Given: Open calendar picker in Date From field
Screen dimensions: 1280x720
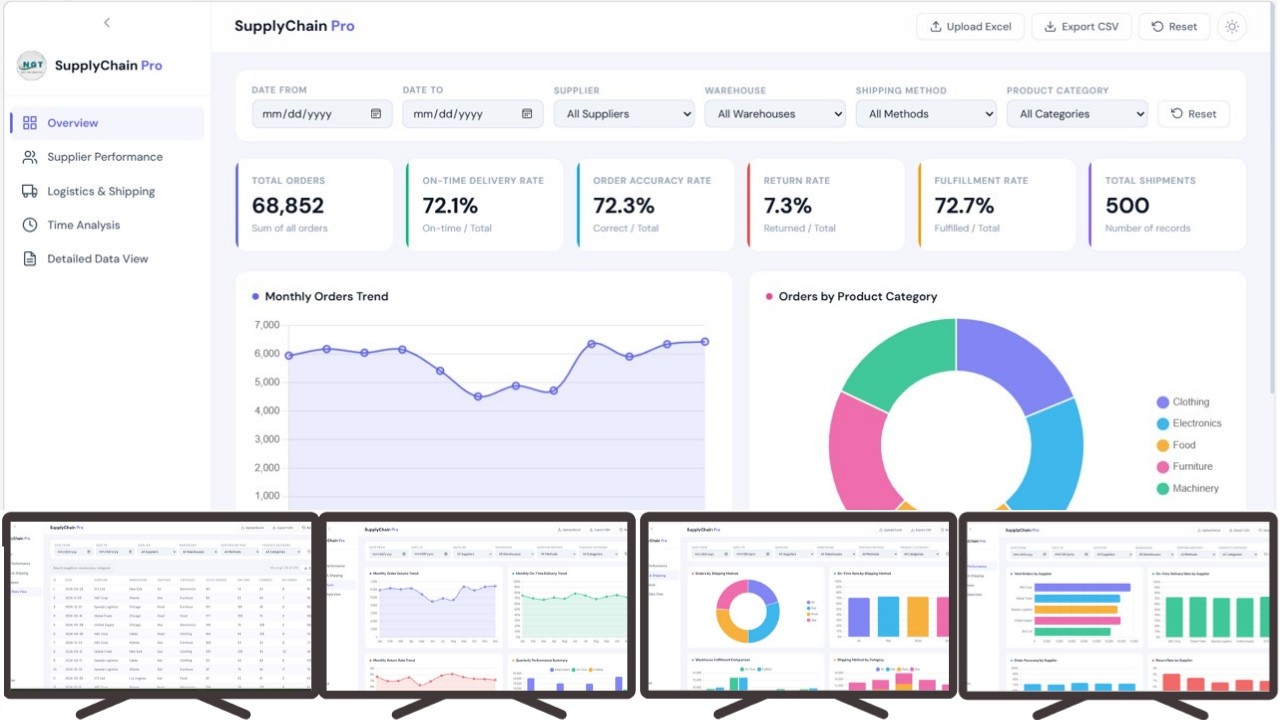Looking at the screenshot, I should [x=376, y=114].
